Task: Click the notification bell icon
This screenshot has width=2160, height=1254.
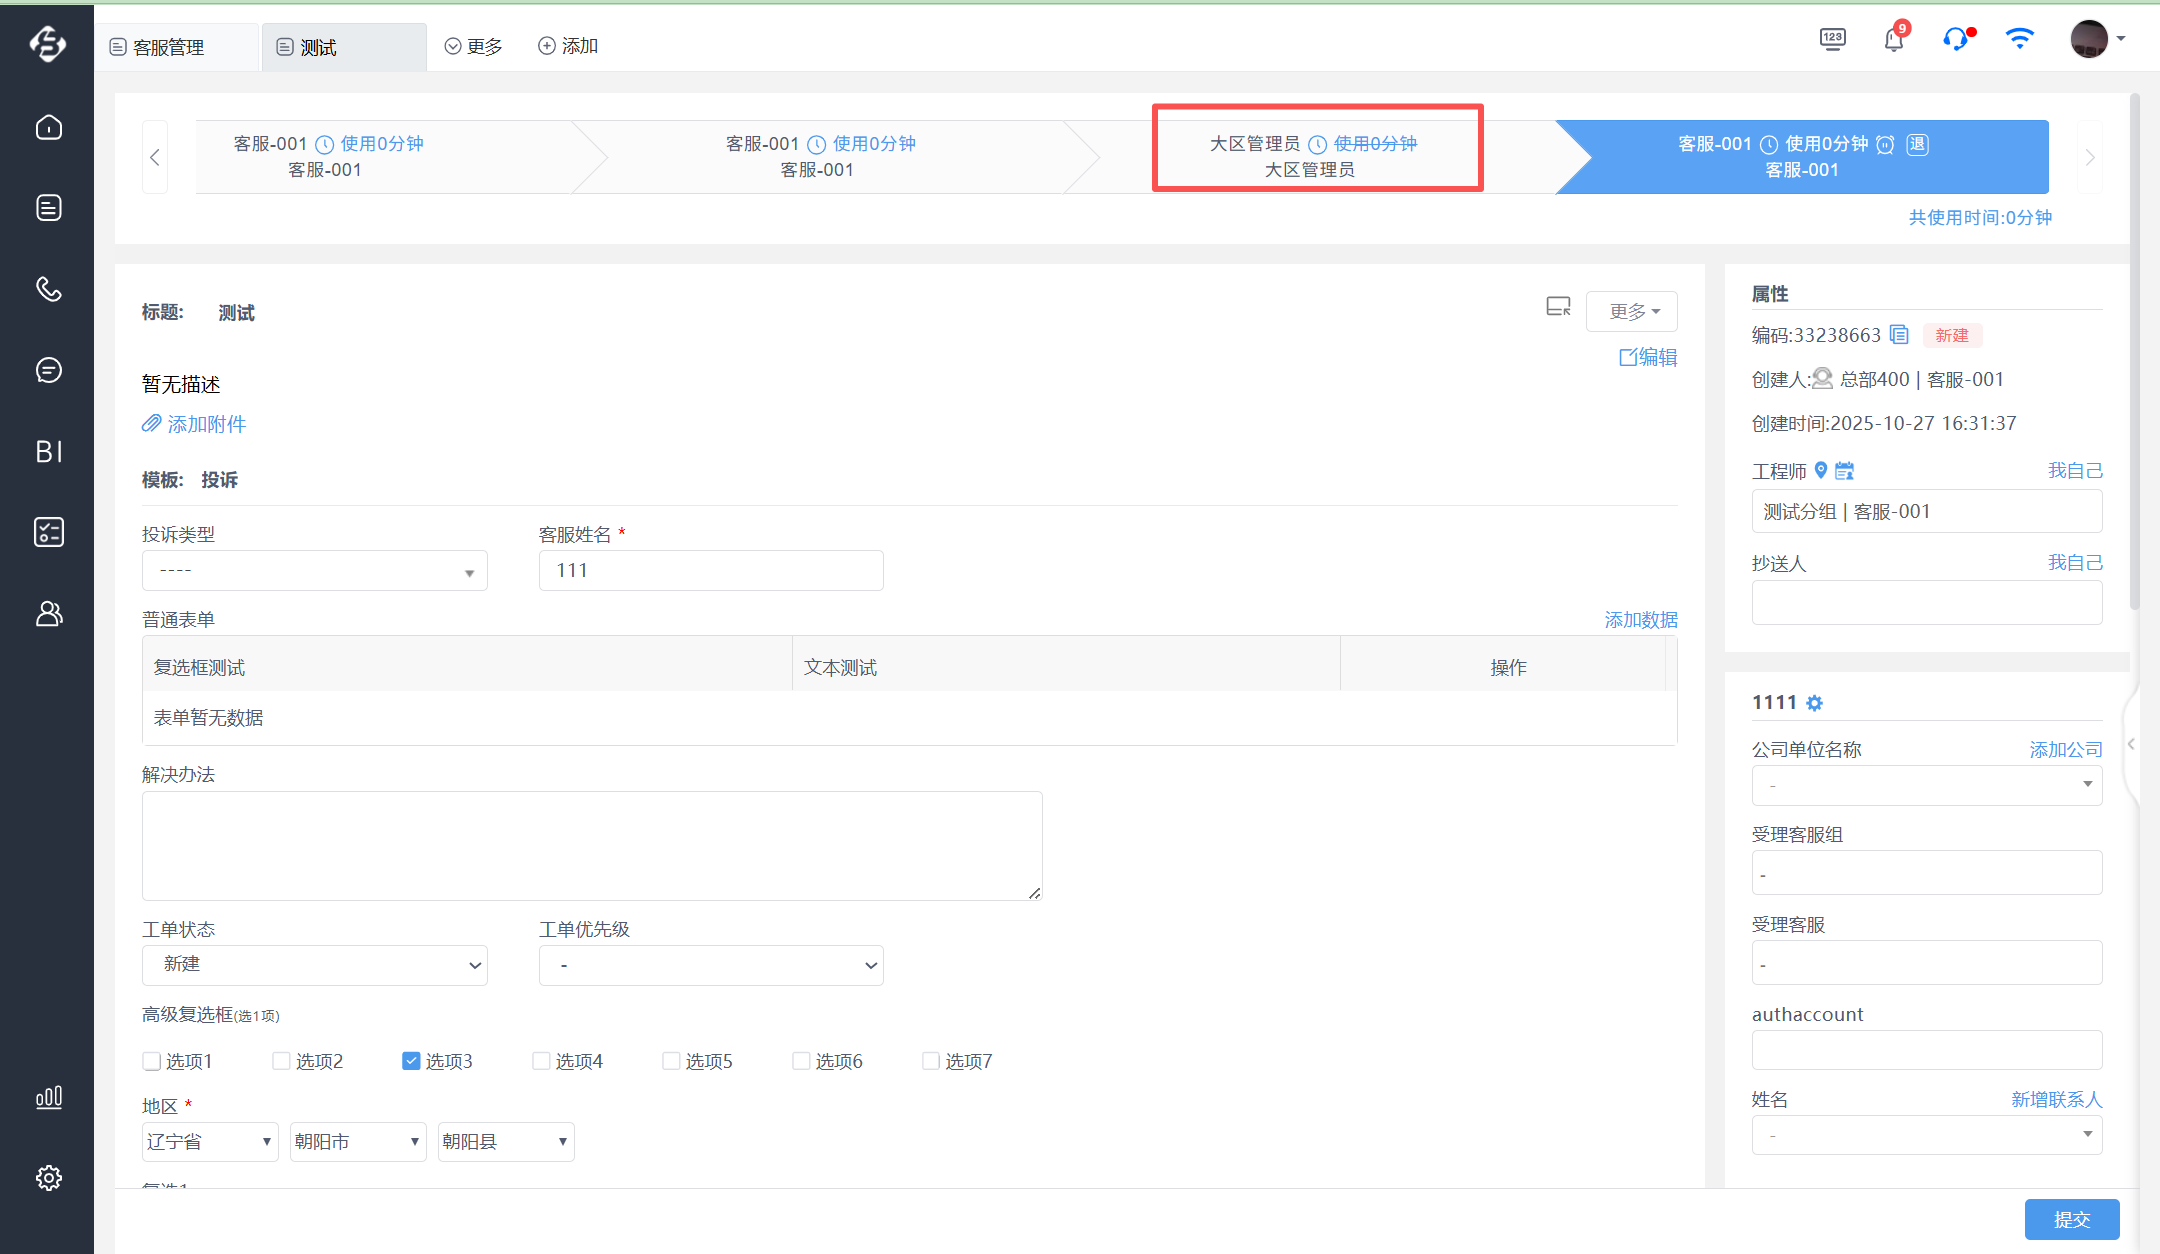Action: tap(1893, 40)
